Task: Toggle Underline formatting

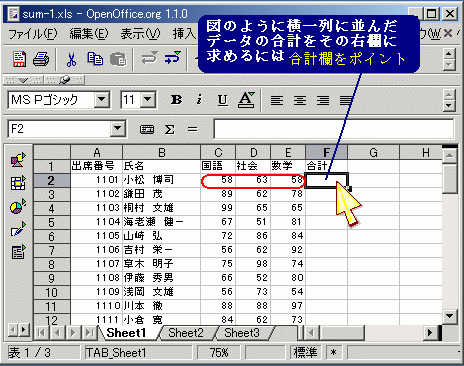Action: pos(223,100)
